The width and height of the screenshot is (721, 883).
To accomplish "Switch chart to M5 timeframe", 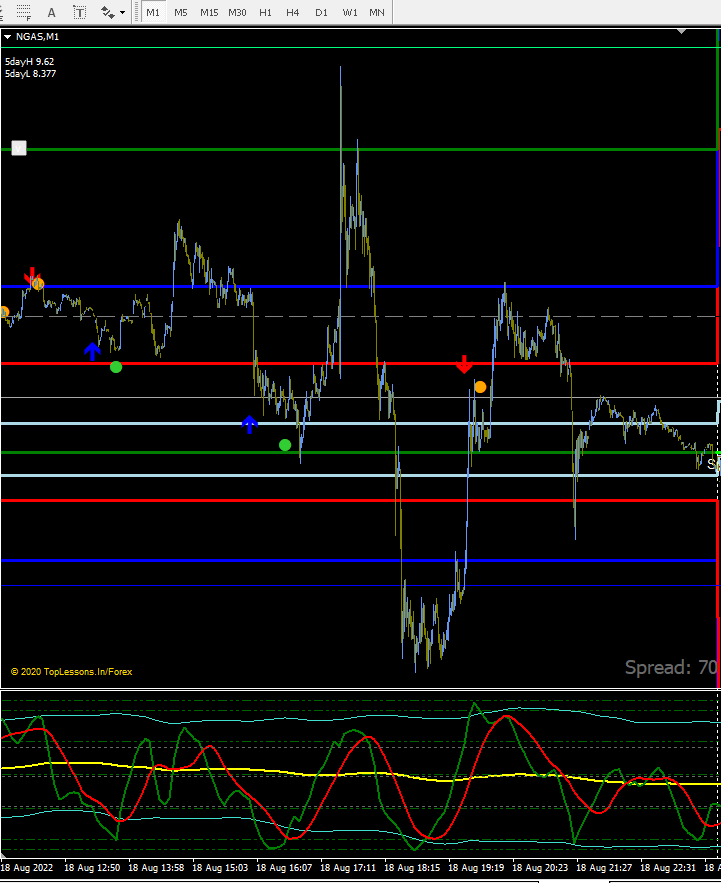I will [x=180, y=12].
